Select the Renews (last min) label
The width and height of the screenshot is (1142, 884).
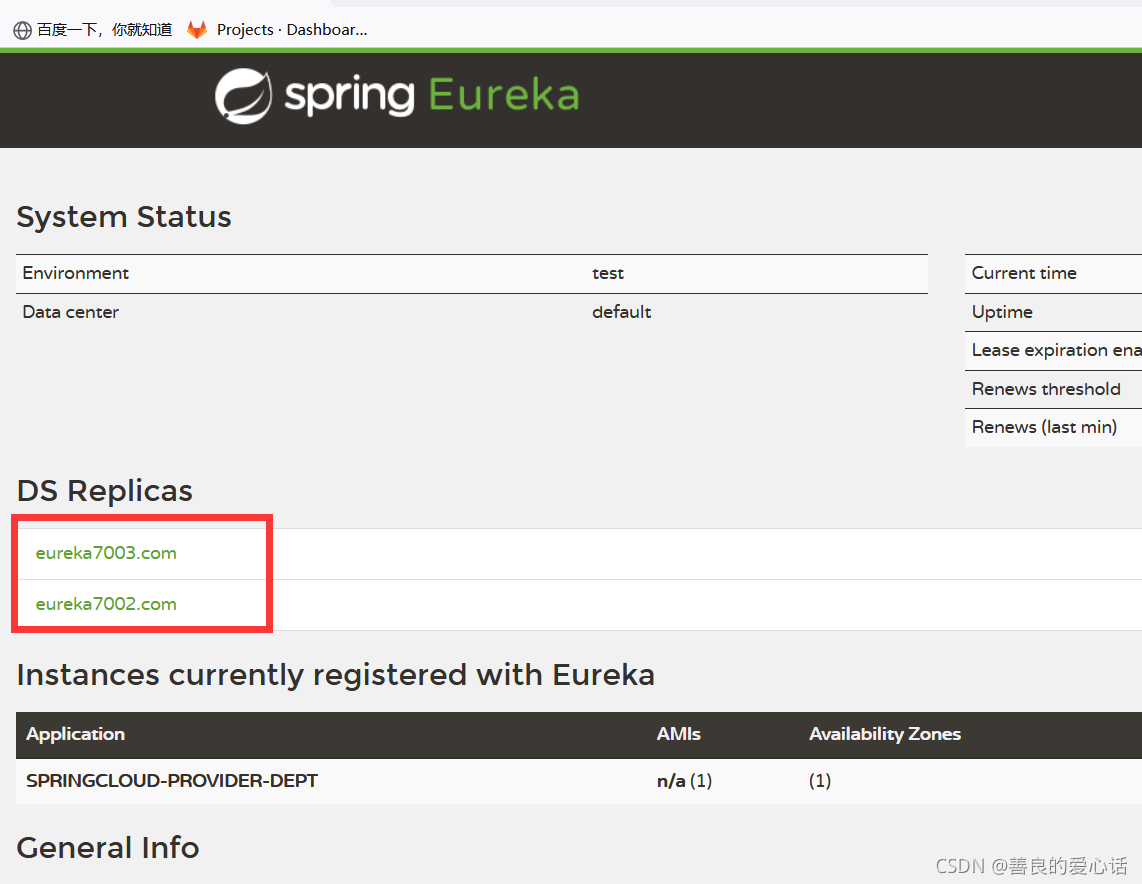coord(1044,427)
